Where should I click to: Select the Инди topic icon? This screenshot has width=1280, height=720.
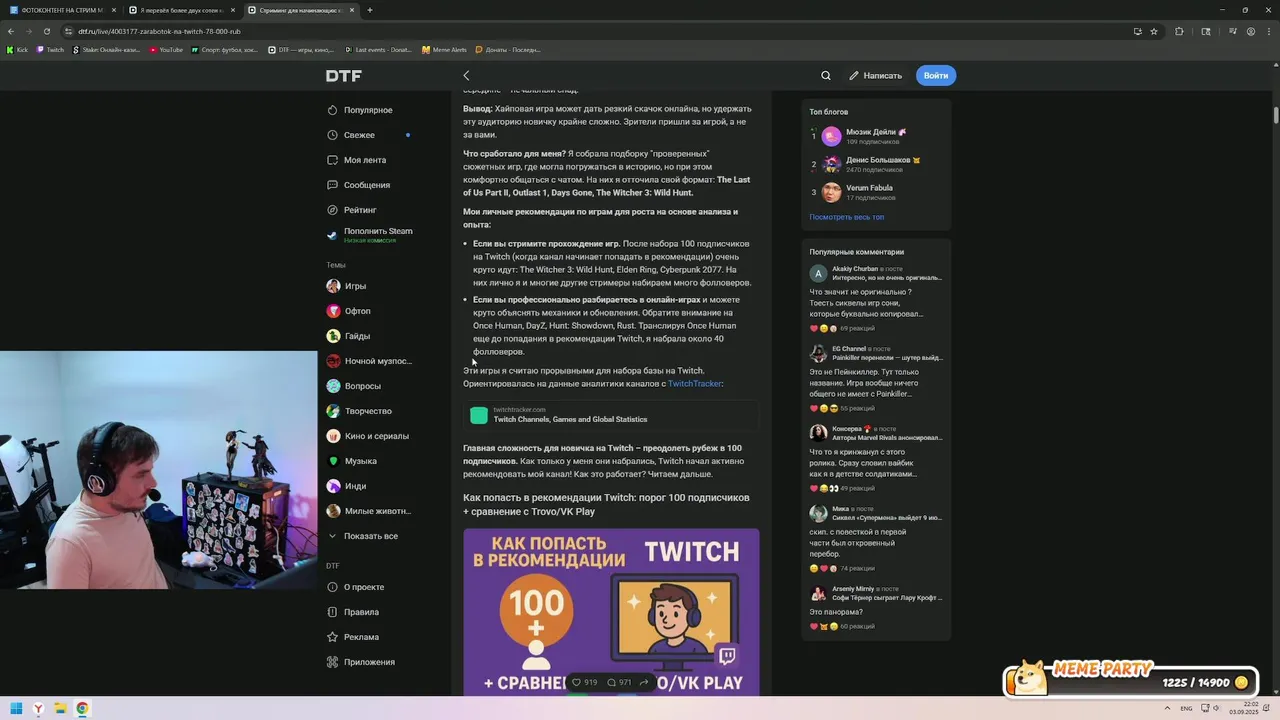coord(333,486)
